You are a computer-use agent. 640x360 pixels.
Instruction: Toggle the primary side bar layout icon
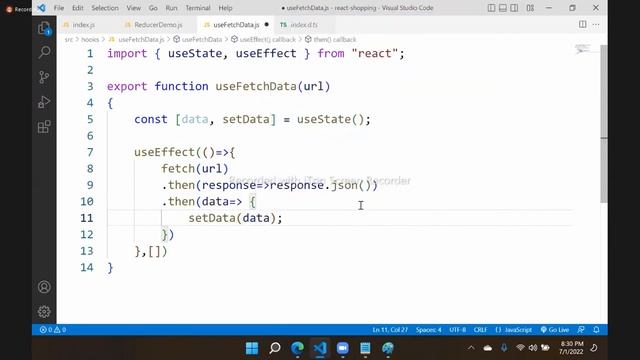[491, 8]
